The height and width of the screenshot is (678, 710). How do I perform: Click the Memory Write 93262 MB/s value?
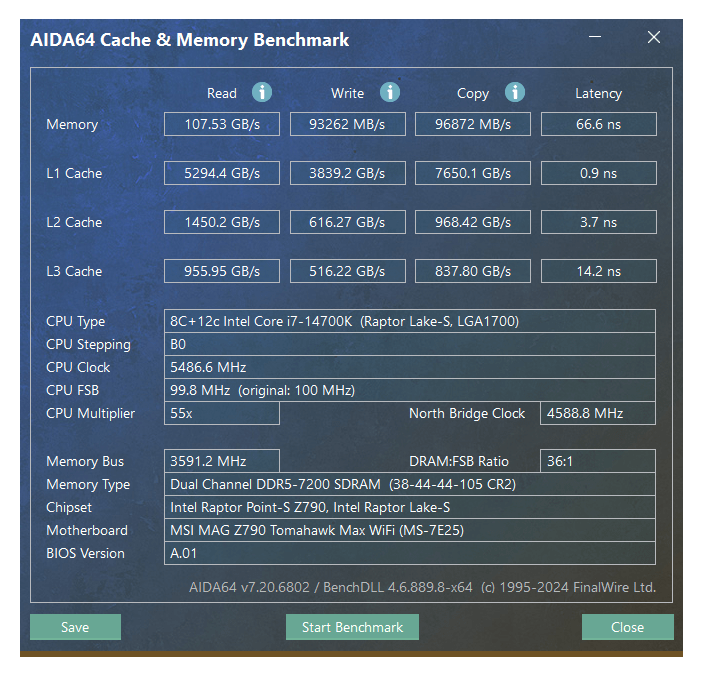tap(347, 124)
